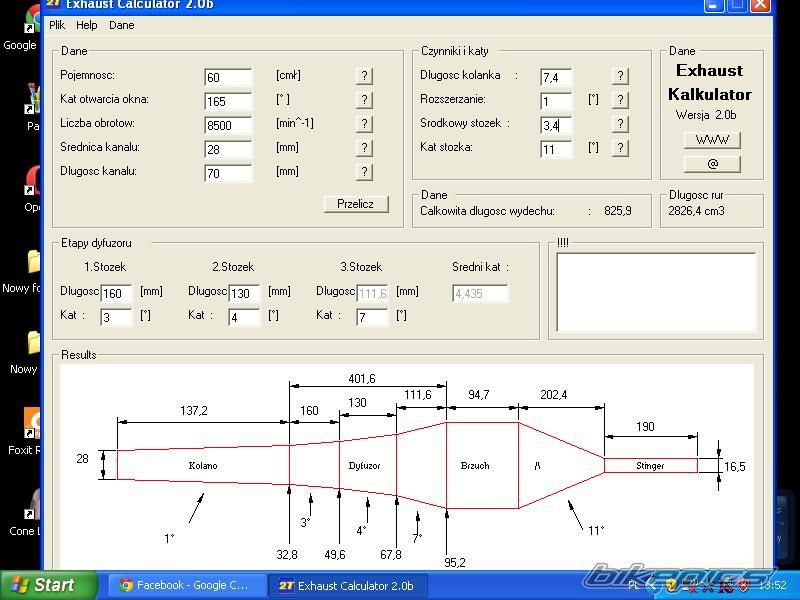Click the 401,6 dimension in the diagram
Viewport: 800px width, 600px height.
click(362, 379)
